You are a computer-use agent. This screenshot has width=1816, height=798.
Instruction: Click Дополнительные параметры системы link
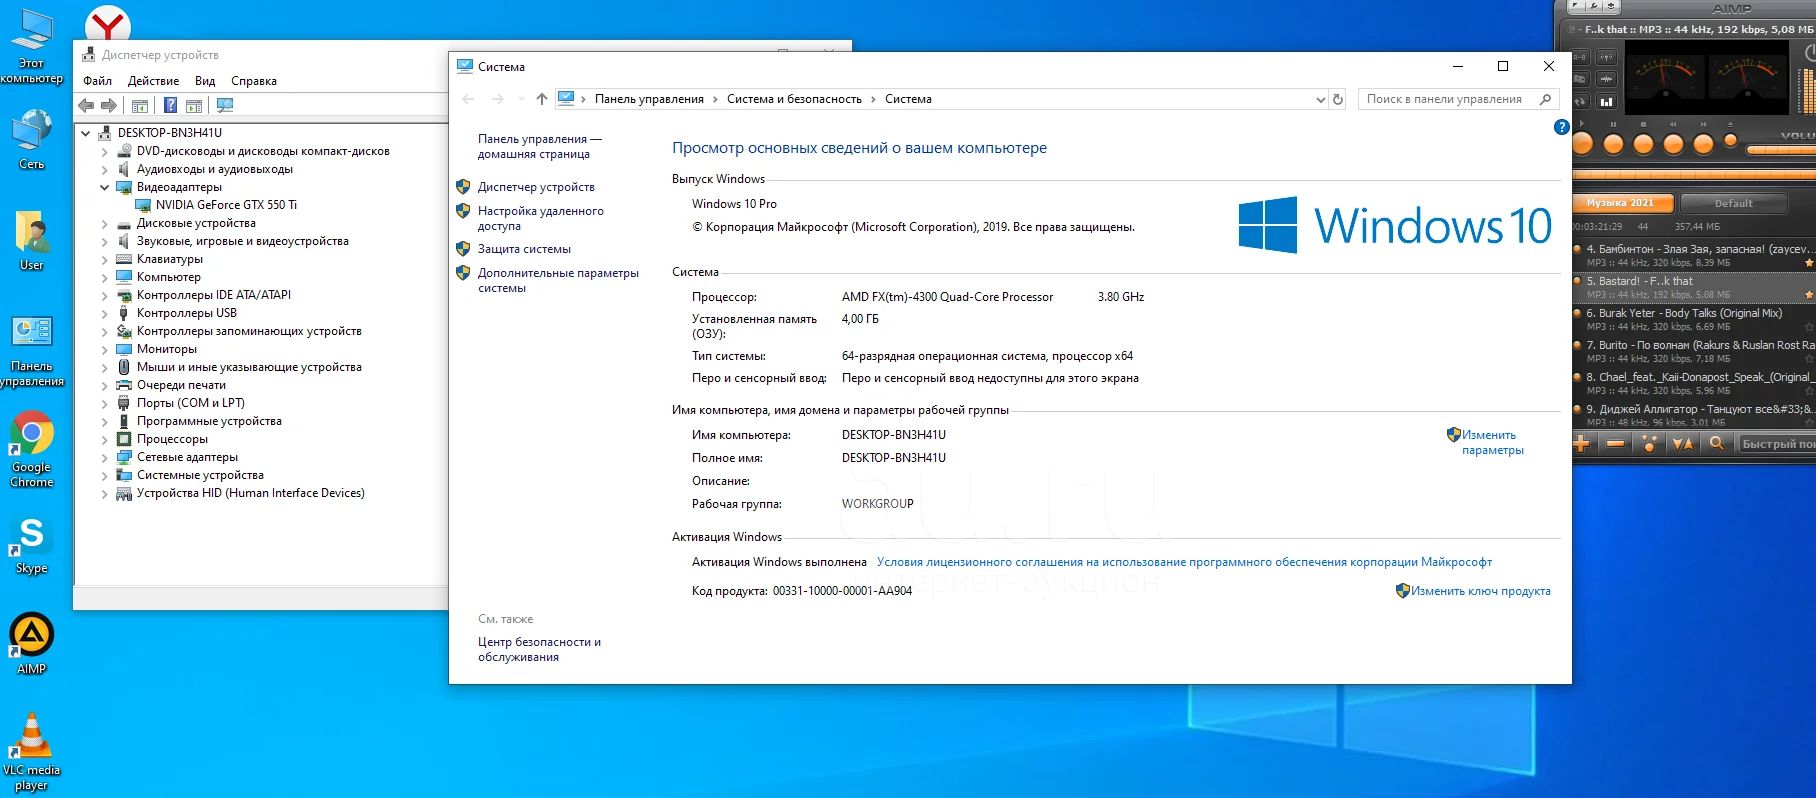(558, 280)
